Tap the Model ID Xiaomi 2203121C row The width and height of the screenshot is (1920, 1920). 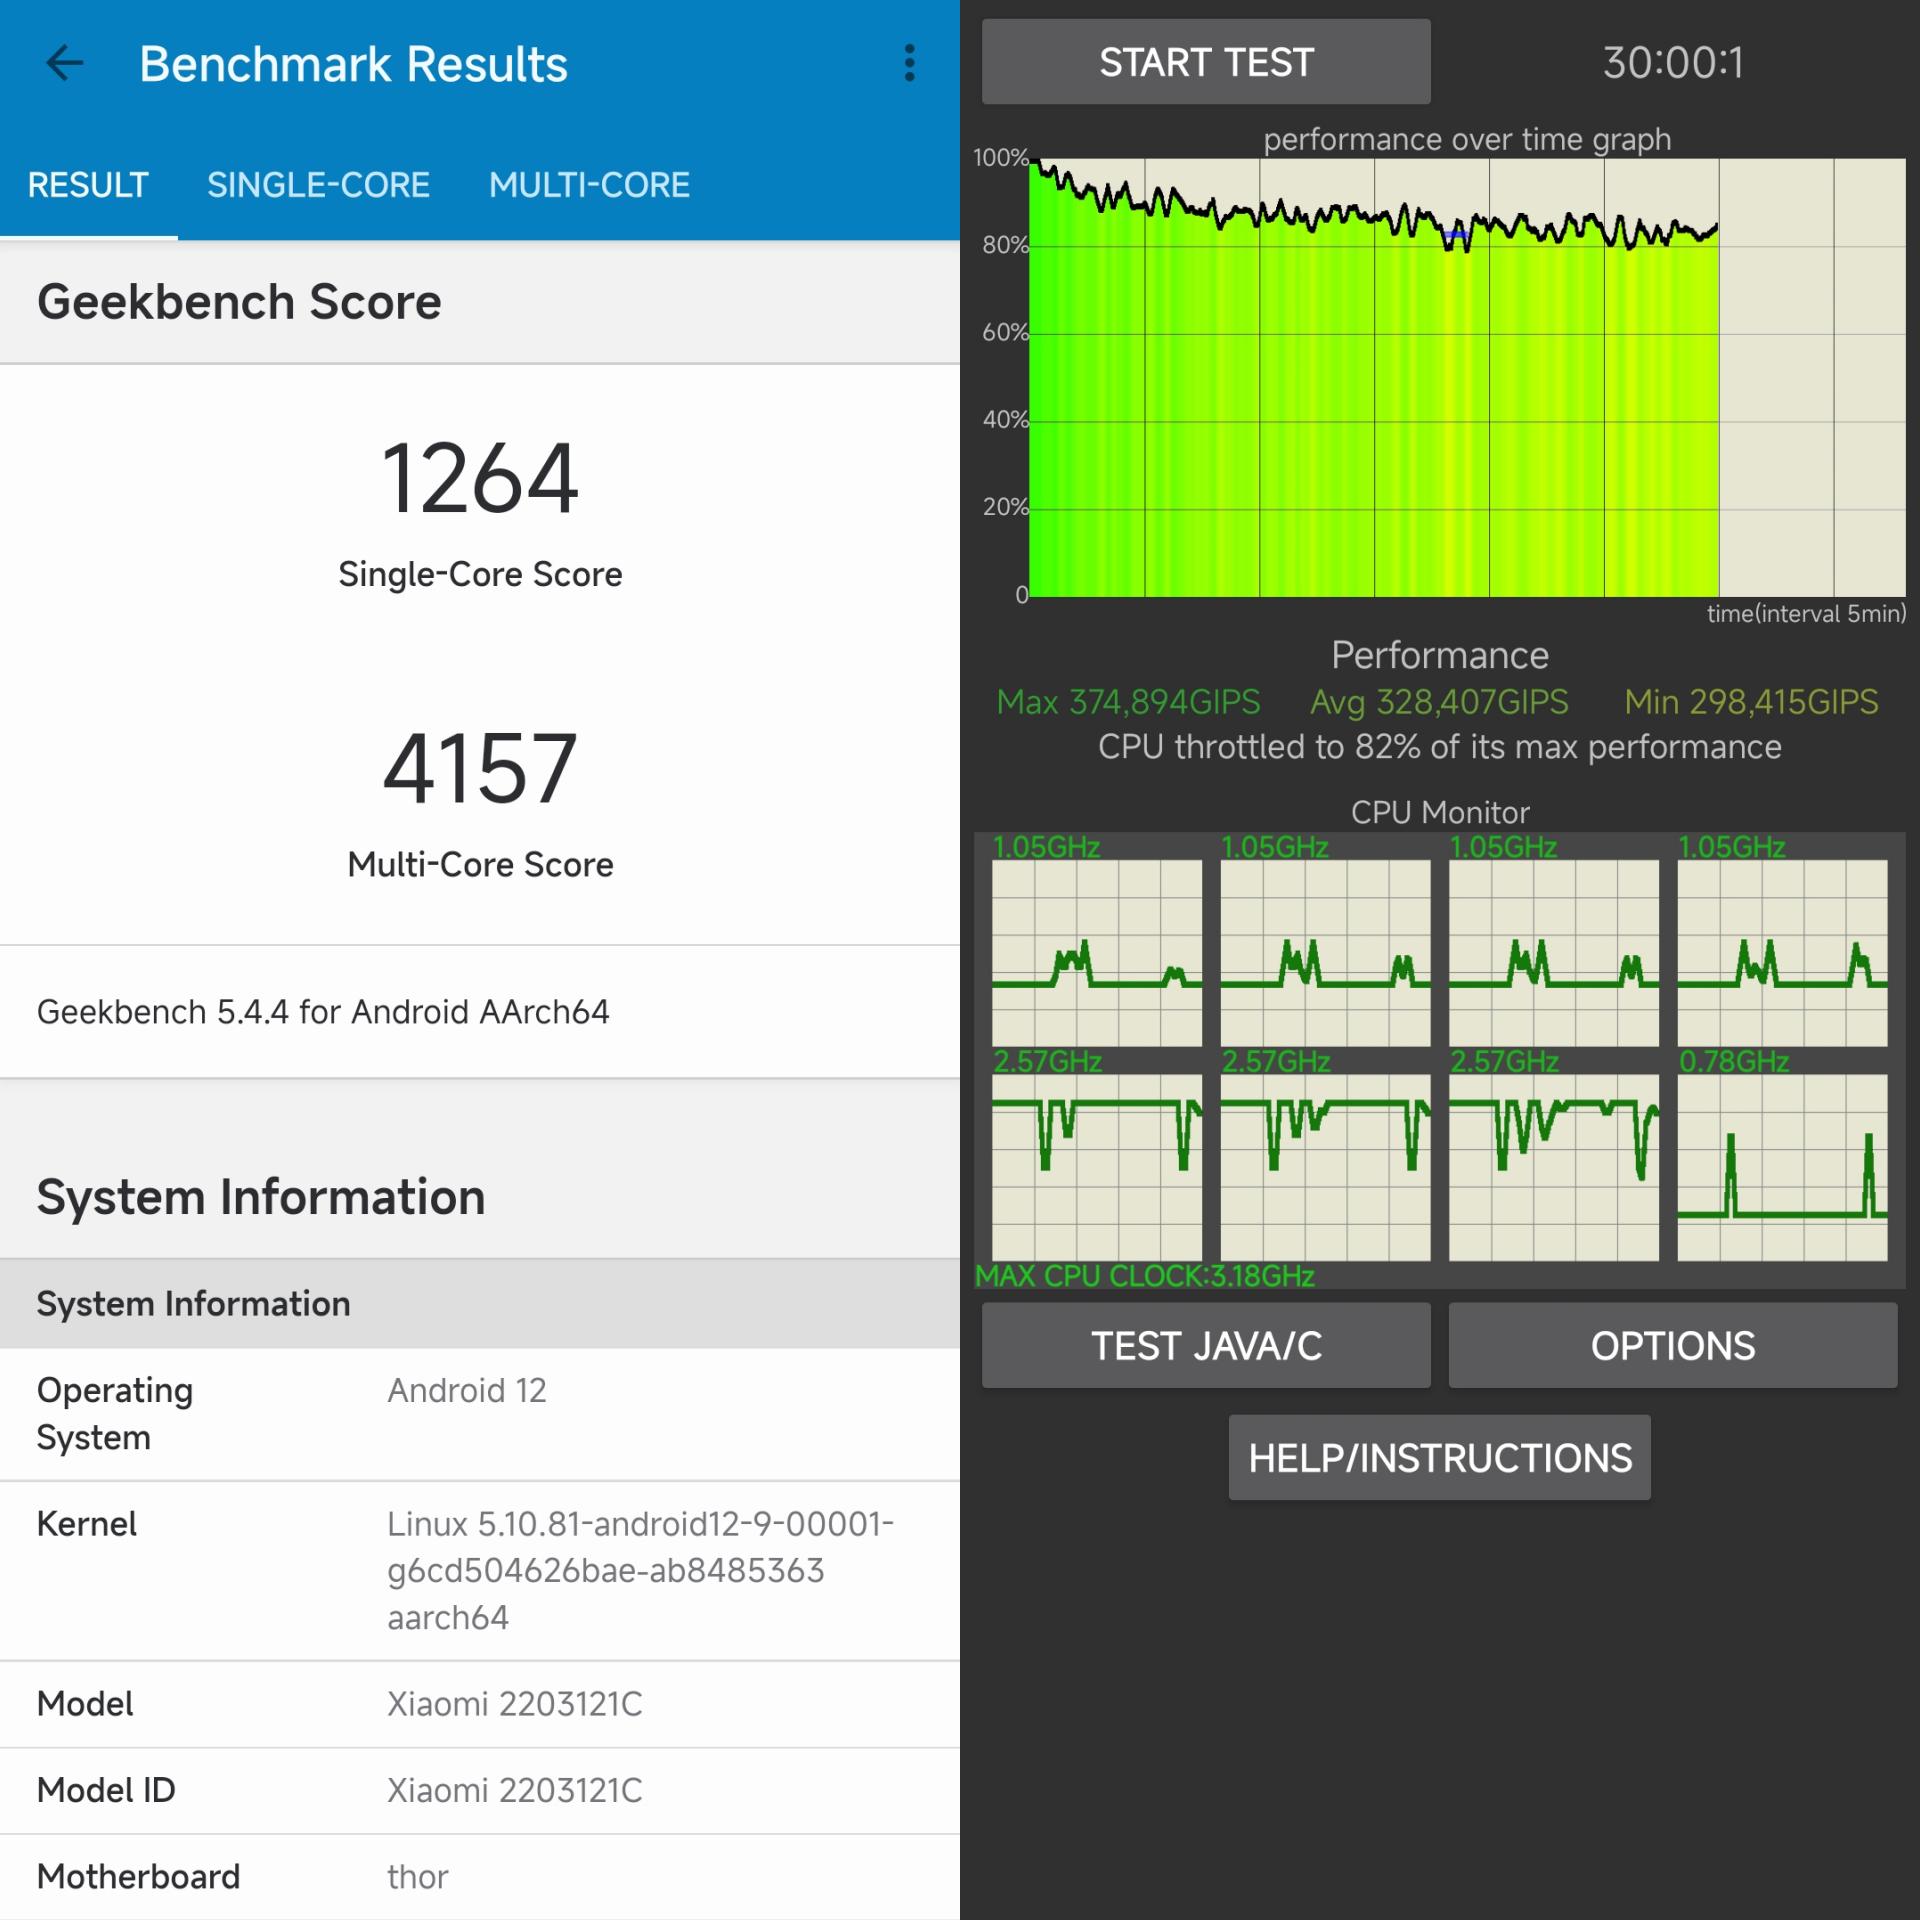pyautogui.click(x=480, y=1790)
